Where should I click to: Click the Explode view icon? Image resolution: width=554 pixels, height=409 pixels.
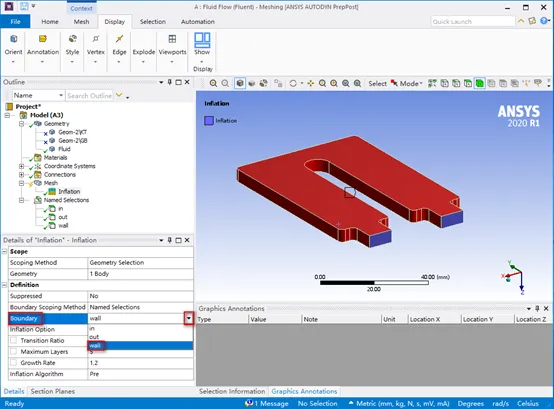pos(143,52)
